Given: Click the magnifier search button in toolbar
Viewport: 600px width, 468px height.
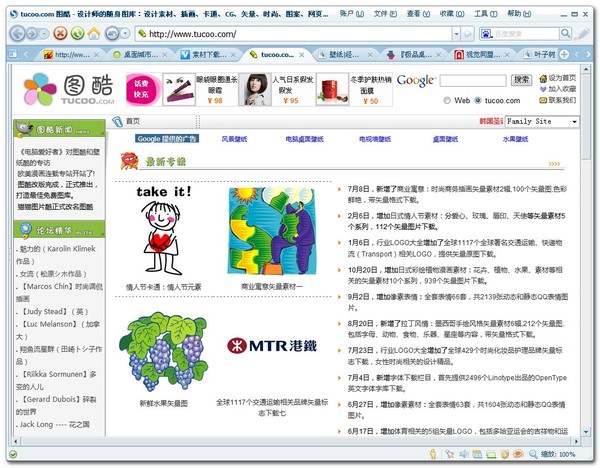Looking at the screenshot, I should click(566, 34).
